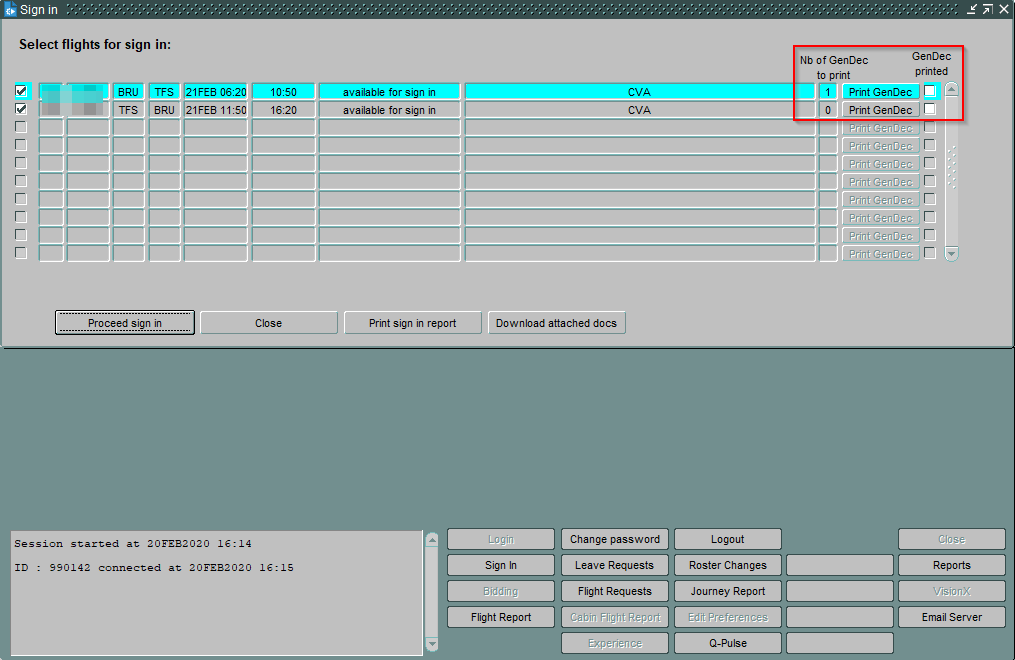The width and height of the screenshot is (1015, 660).
Task: Print GenDec for the first flight
Action: click(880, 92)
